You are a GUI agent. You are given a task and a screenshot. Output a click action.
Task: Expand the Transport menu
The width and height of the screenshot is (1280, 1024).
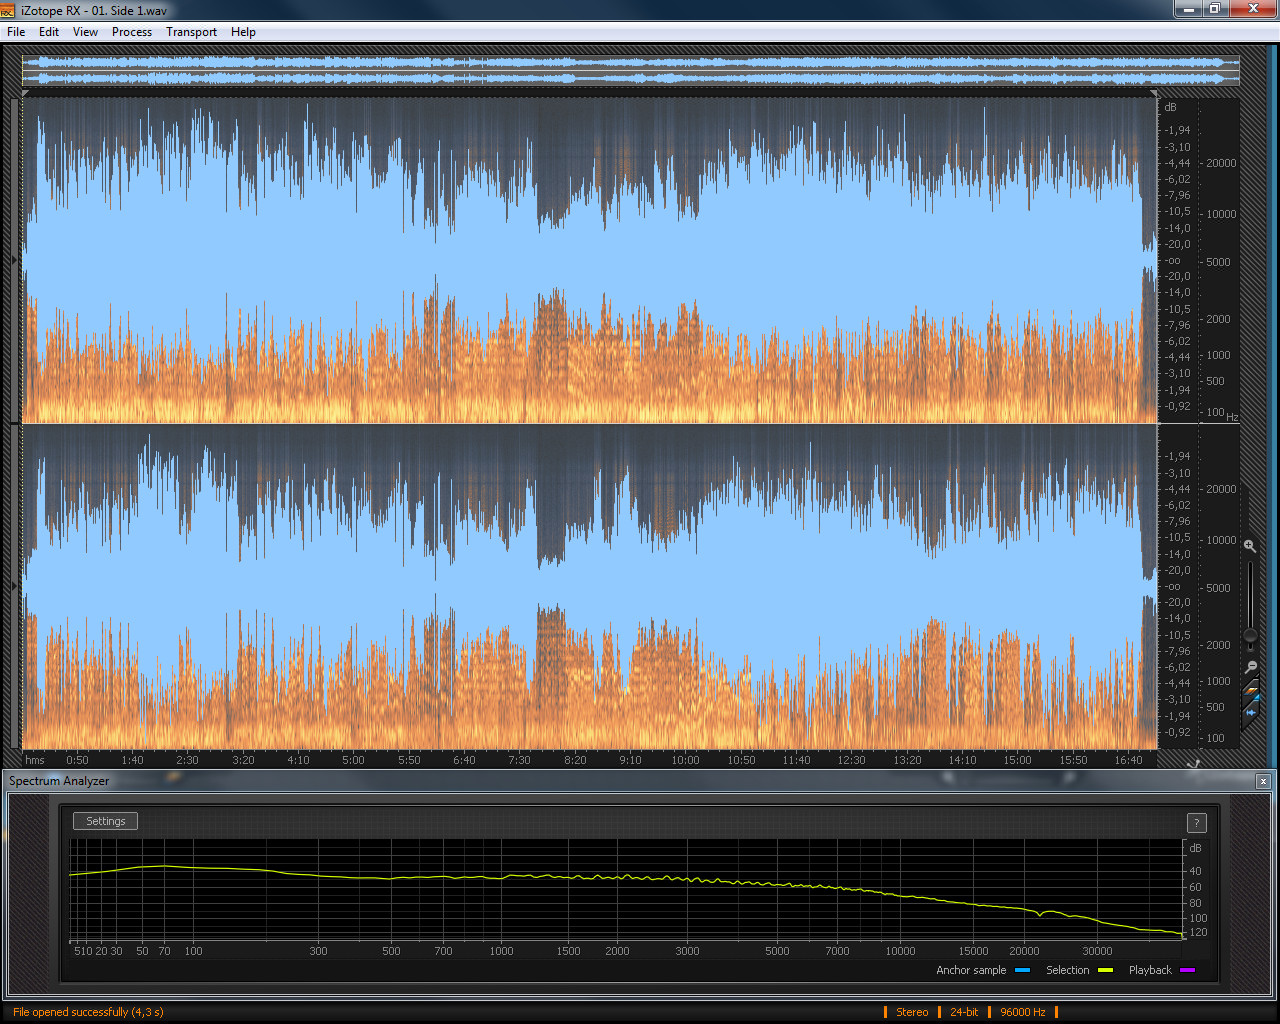(x=191, y=32)
